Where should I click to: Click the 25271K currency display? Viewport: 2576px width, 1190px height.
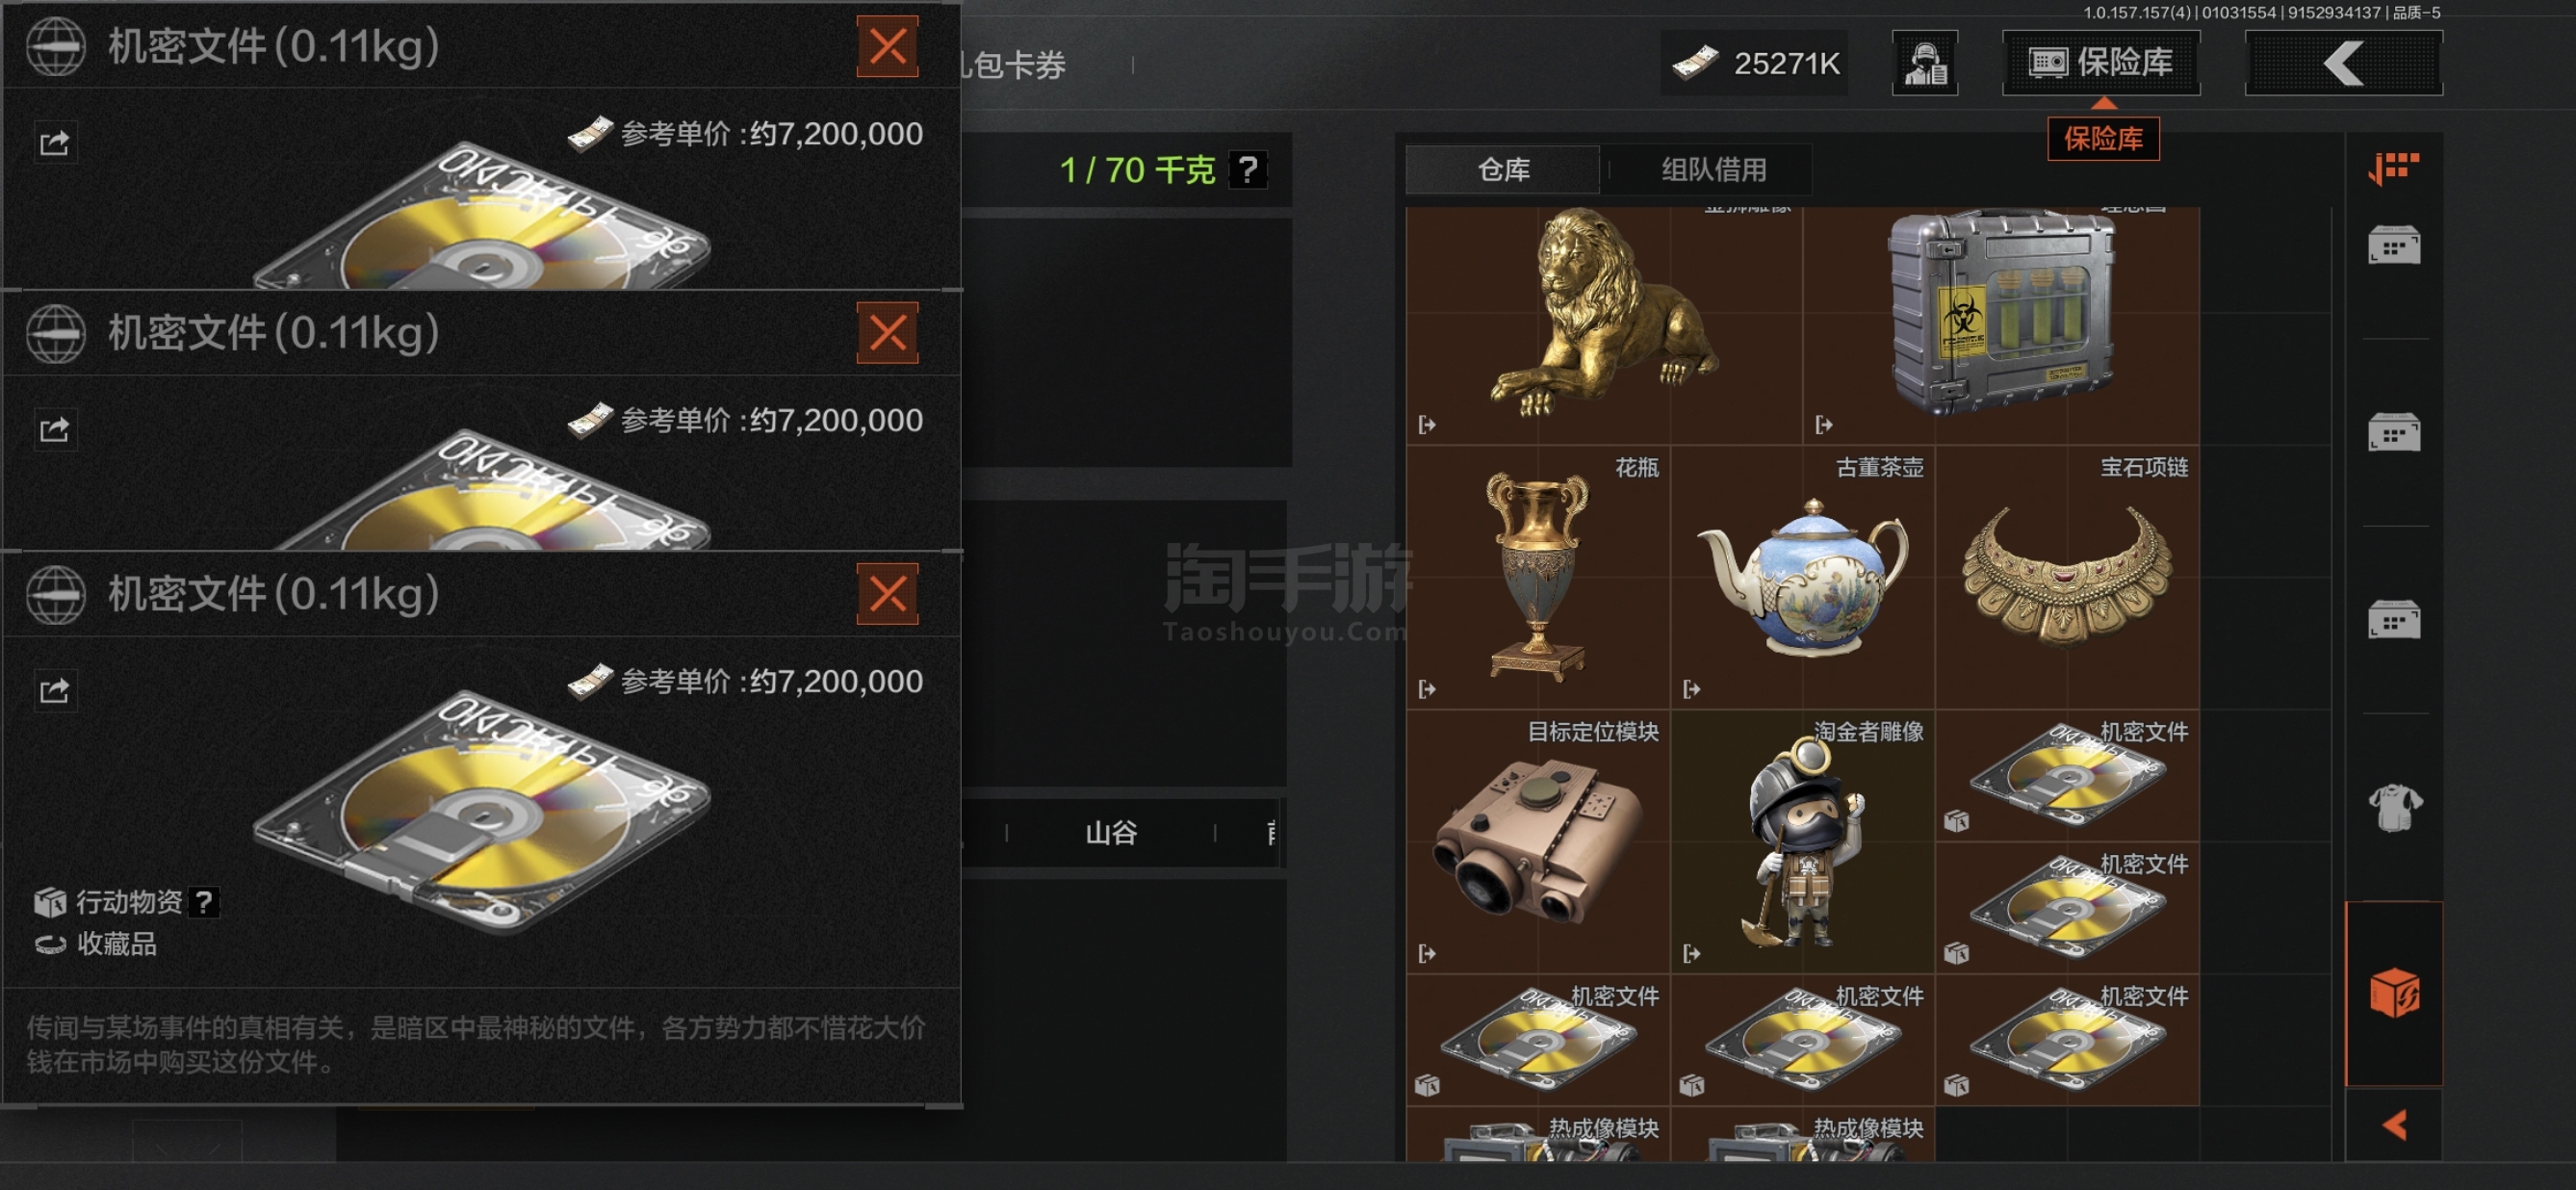1755,63
